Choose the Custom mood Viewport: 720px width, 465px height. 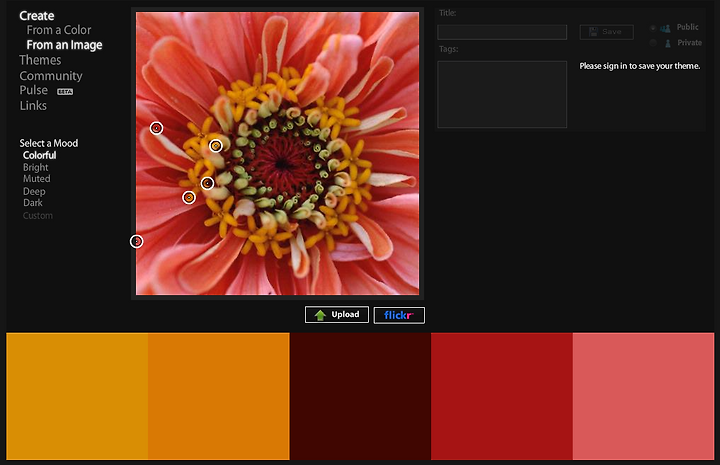38,216
